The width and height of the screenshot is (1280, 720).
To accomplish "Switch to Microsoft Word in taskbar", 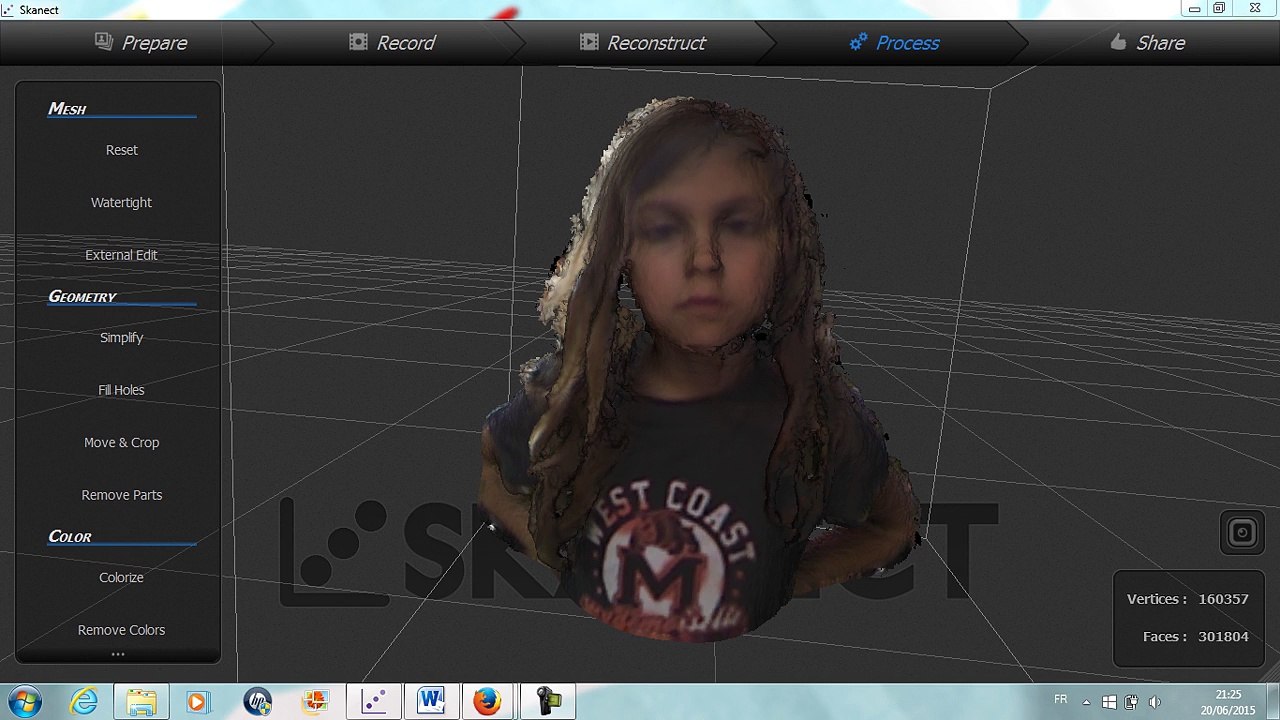I will (431, 702).
